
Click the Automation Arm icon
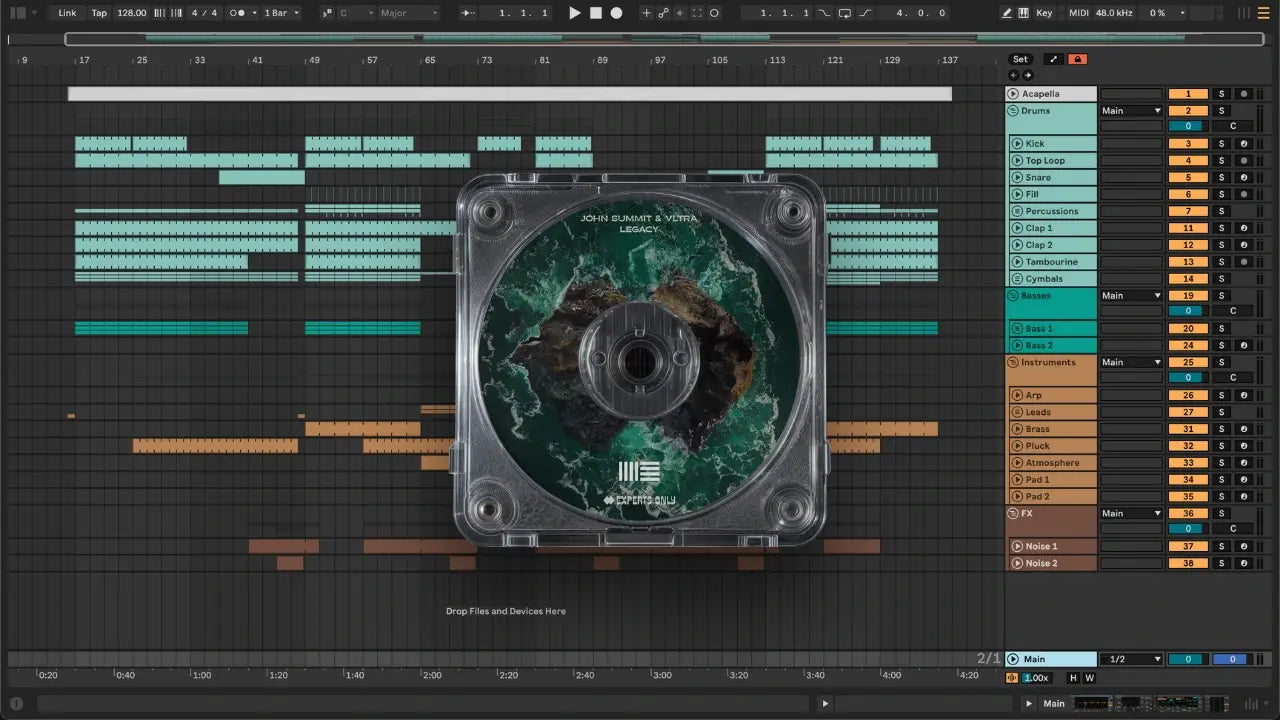pos(662,13)
